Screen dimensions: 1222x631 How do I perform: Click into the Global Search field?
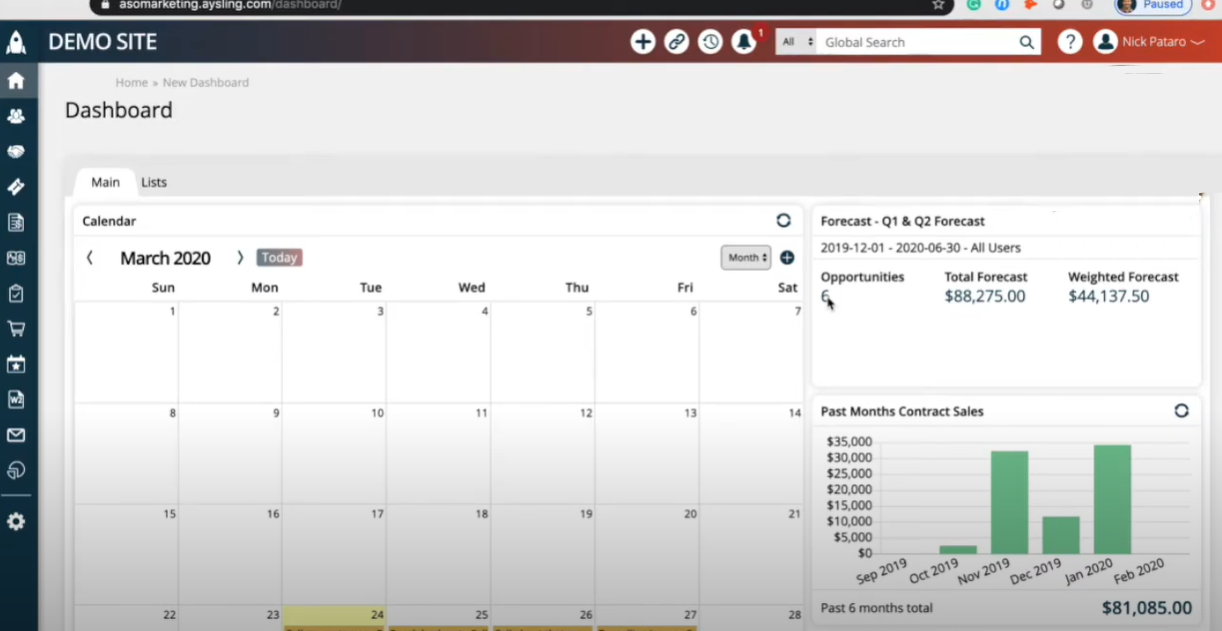(915, 42)
